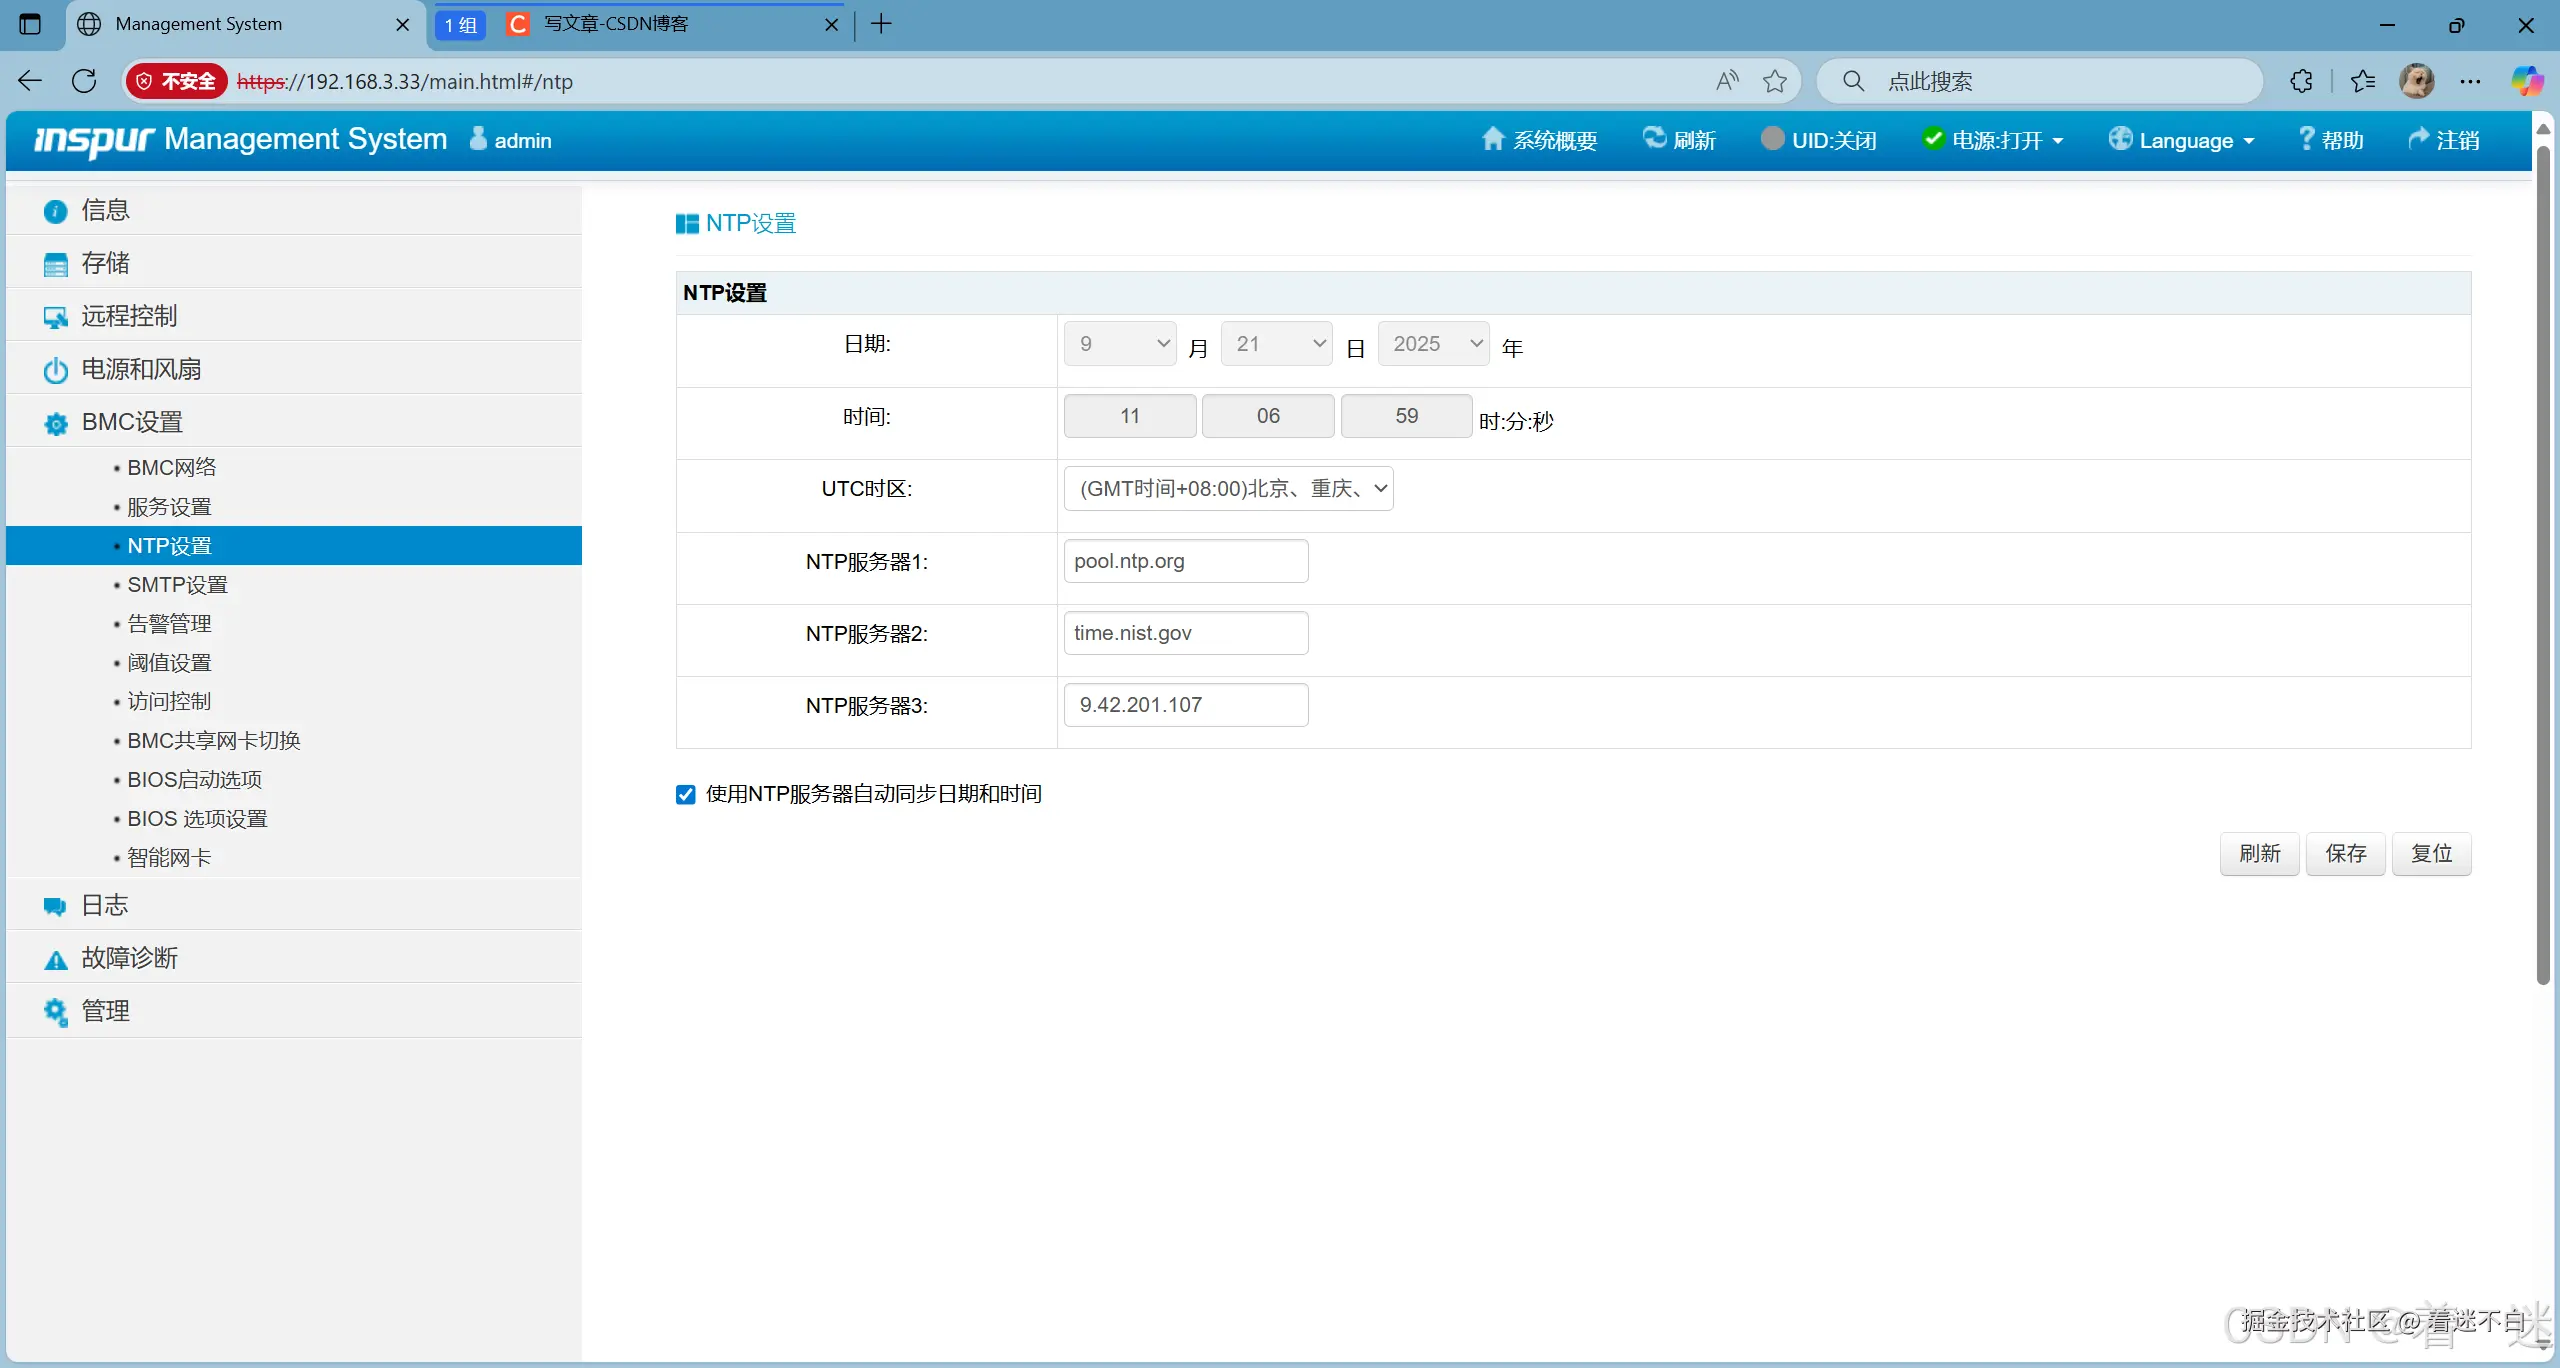Select SMTP设置 in the sidebar menu
Image resolution: width=2560 pixels, height=1368 pixels.
(178, 584)
